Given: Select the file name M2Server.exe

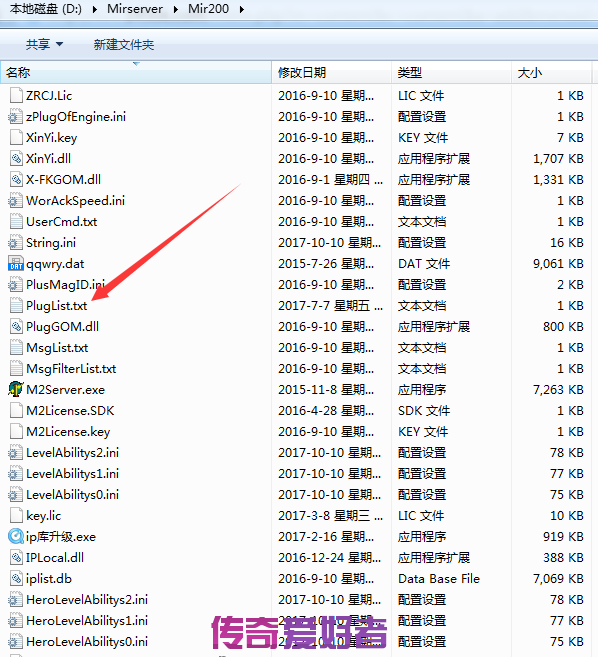Looking at the screenshot, I should coord(65,390).
